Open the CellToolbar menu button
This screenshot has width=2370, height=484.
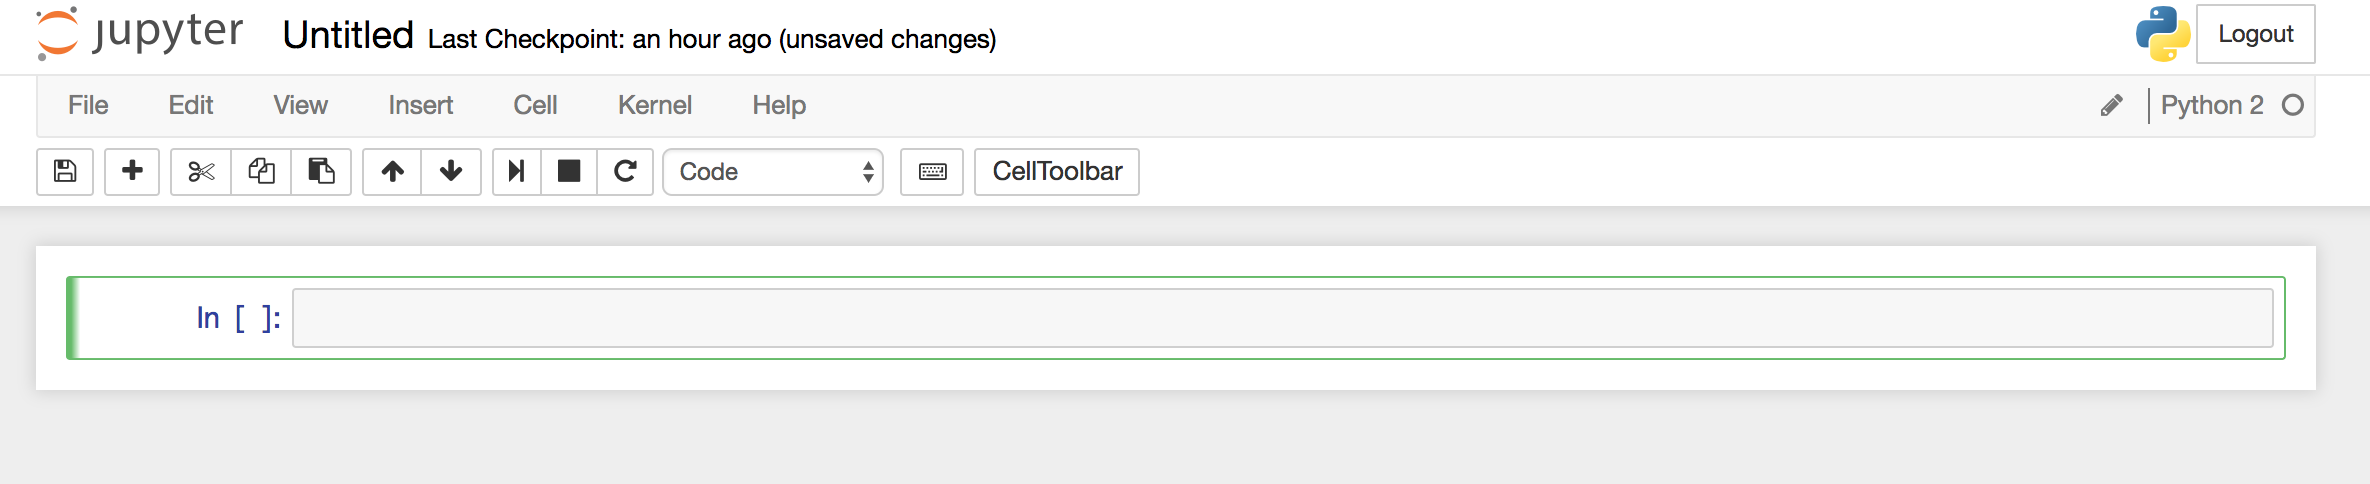(1057, 172)
